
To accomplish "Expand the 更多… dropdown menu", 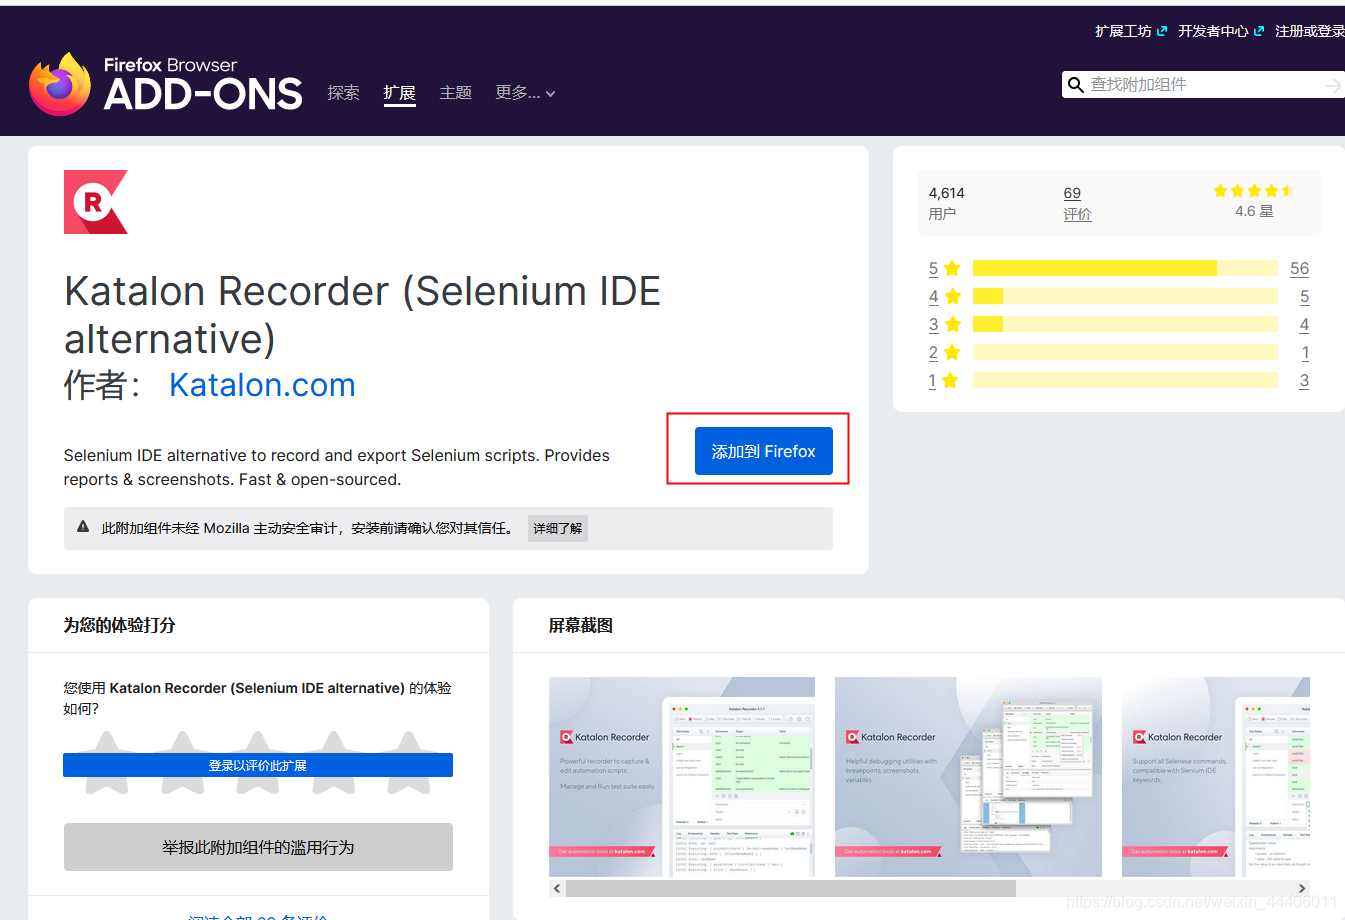I will [525, 93].
